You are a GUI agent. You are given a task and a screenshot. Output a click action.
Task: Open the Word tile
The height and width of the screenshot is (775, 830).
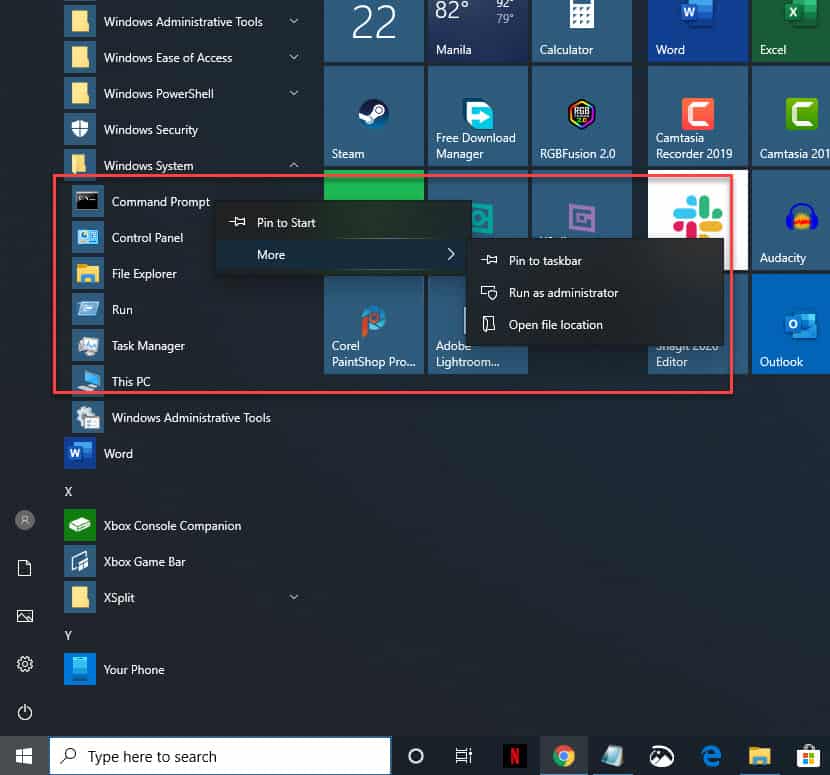pos(698,31)
